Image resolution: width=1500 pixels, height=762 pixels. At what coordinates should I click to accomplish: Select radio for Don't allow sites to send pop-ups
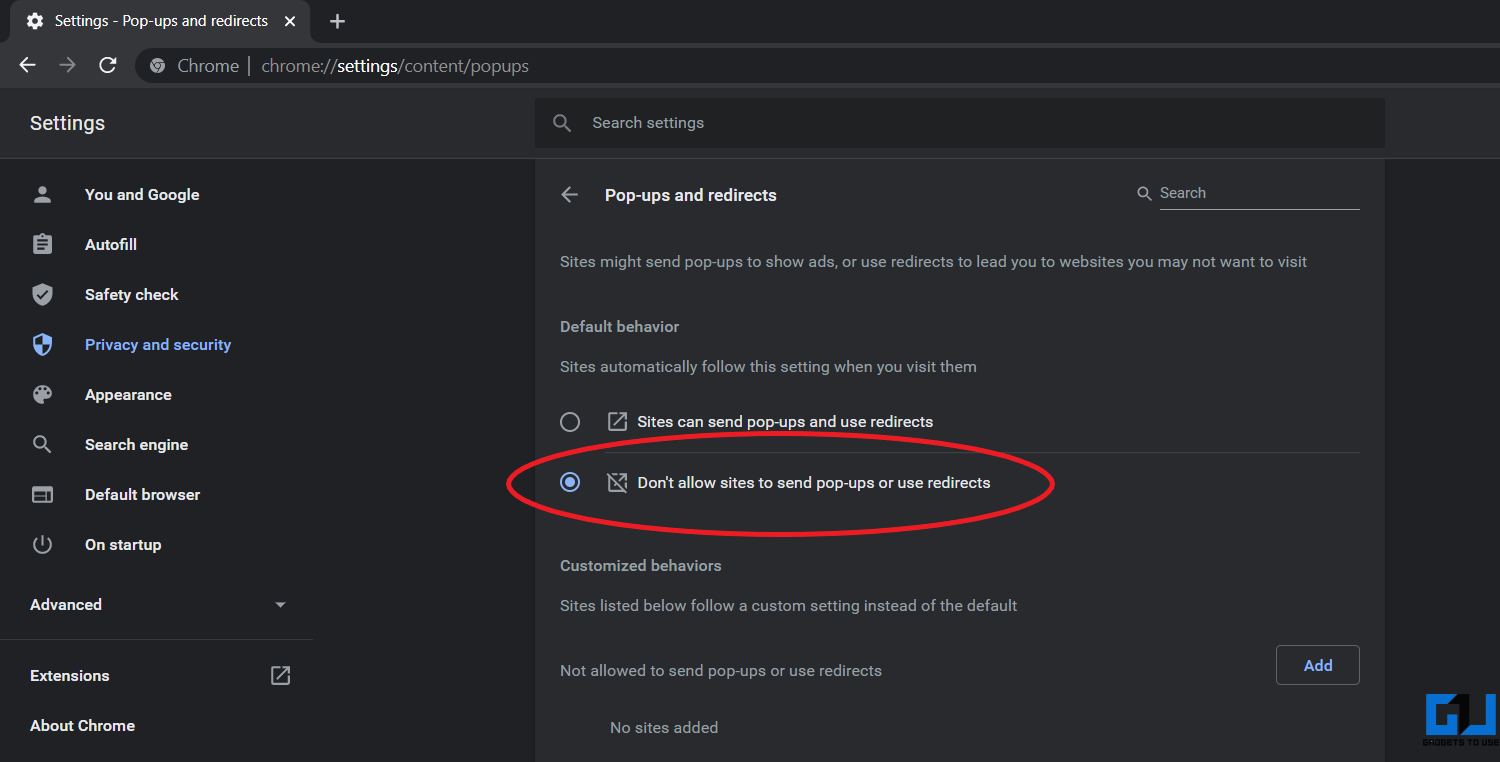570,483
